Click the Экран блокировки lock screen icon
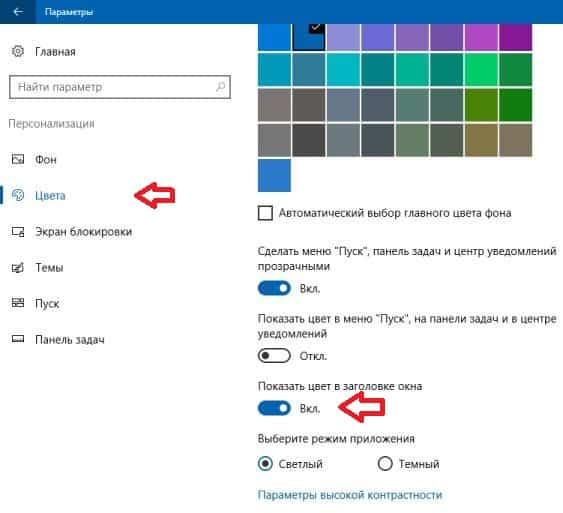563x513 pixels. coord(18,232)
